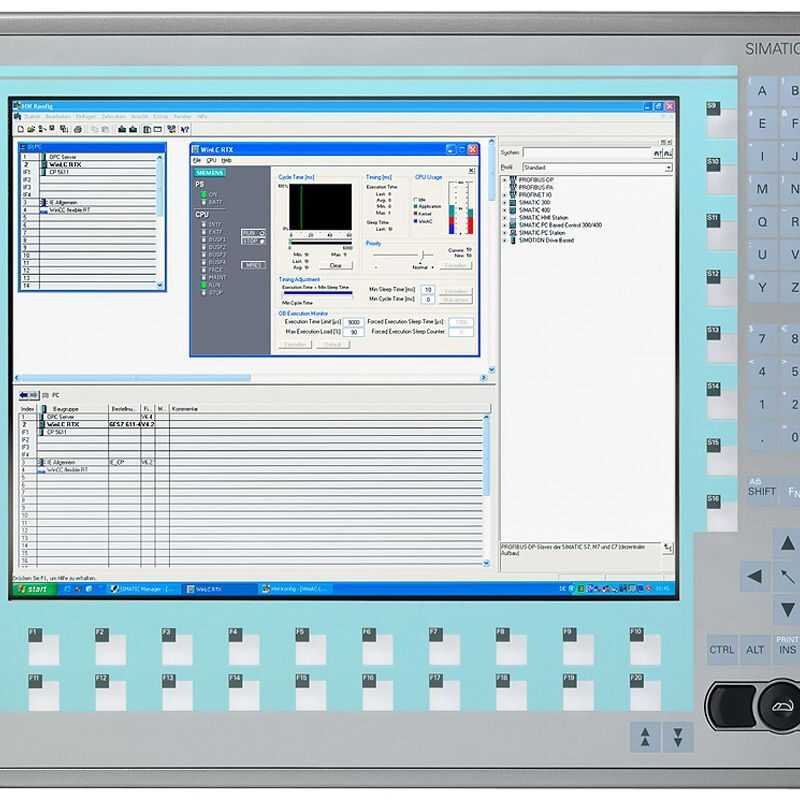This screenshot has height=800, width=800.
Task: Expand the SIMOTION Drive Based node
Action: click(504, 240)
